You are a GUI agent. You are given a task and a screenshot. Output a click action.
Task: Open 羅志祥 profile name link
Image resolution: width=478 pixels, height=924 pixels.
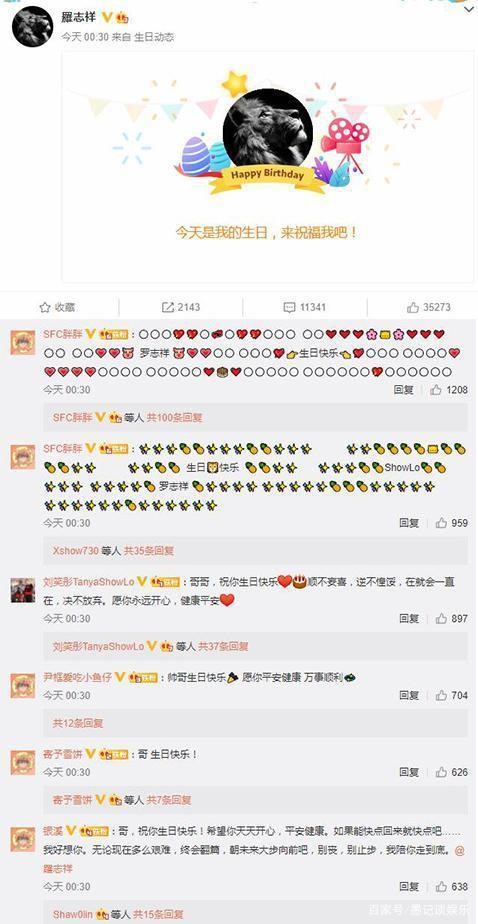[80, 18]
